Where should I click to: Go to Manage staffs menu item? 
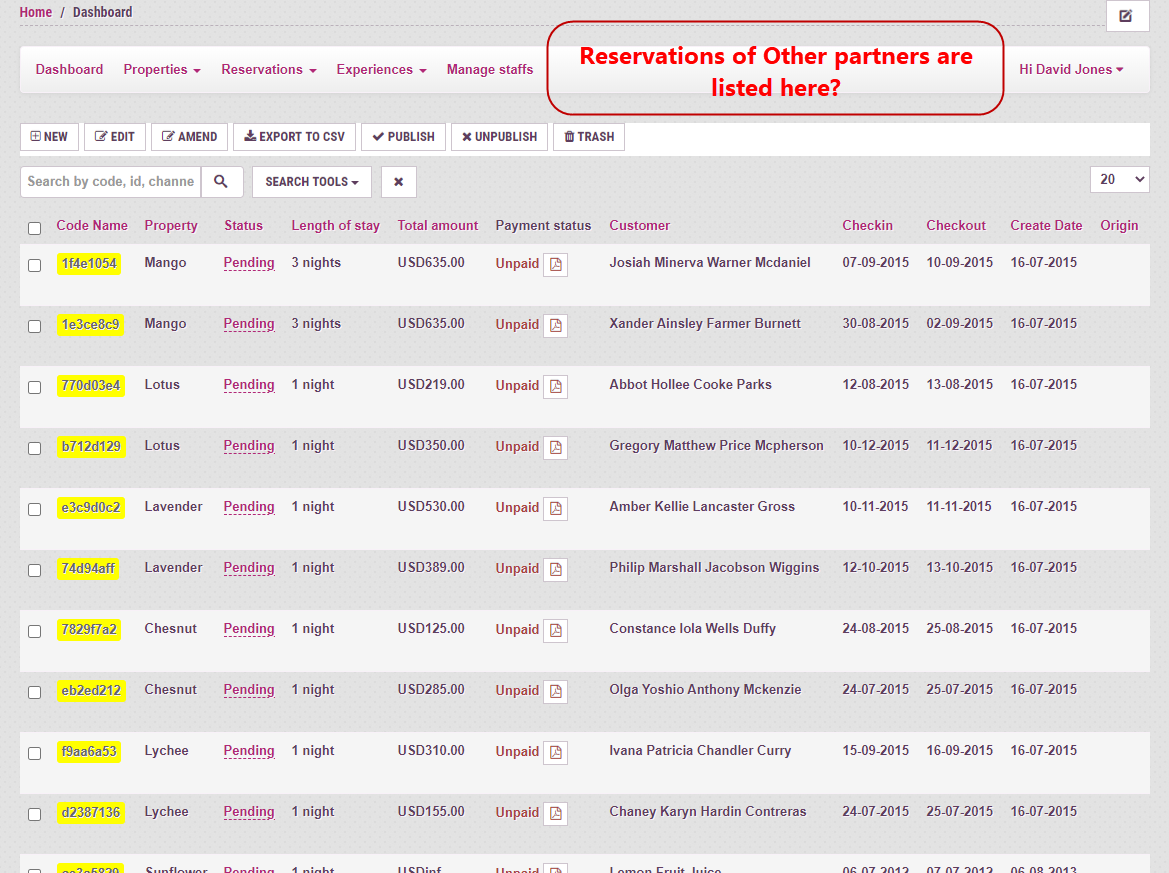pyautogui.click(x=489, y=70)
